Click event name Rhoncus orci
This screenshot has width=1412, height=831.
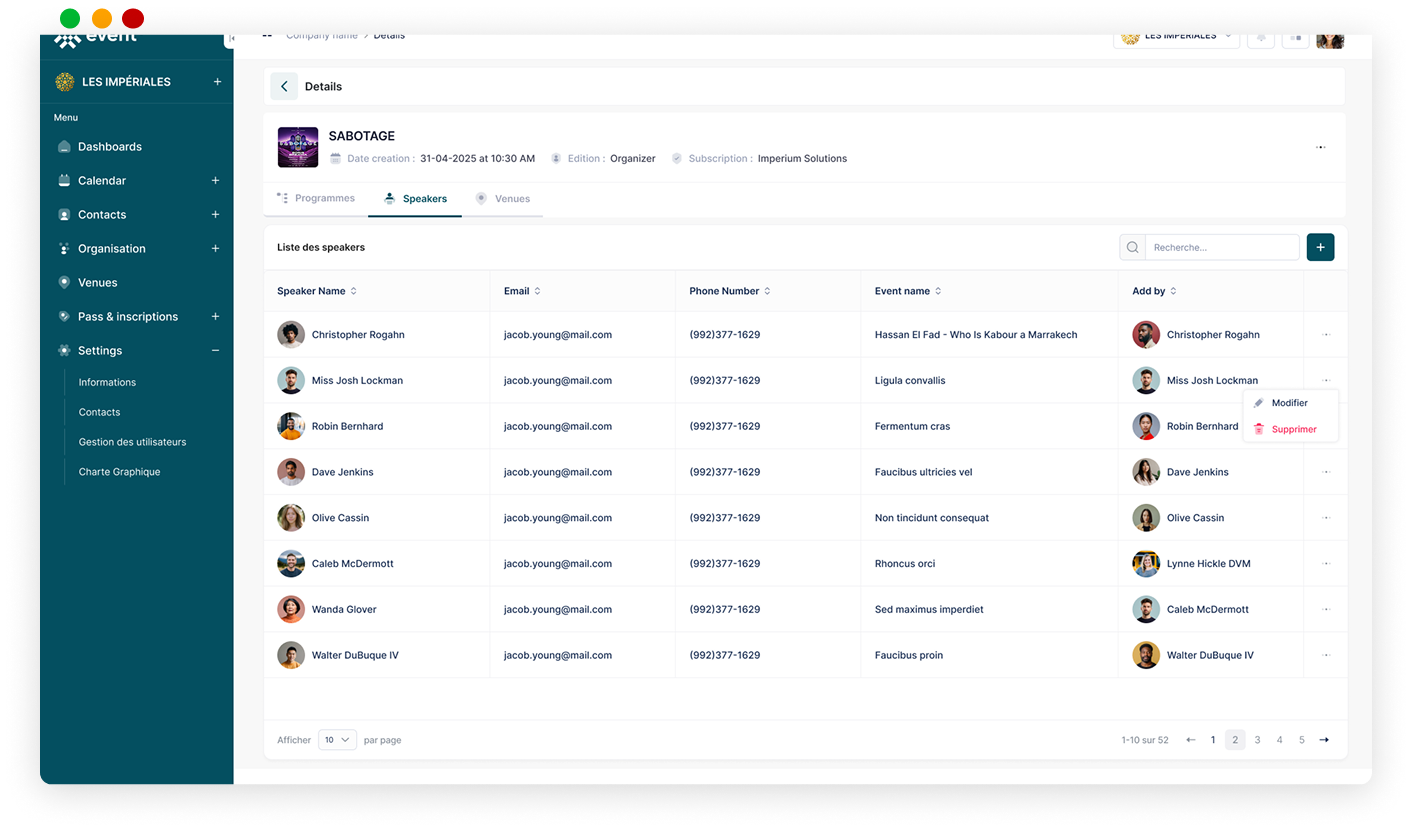pos(905,564)
